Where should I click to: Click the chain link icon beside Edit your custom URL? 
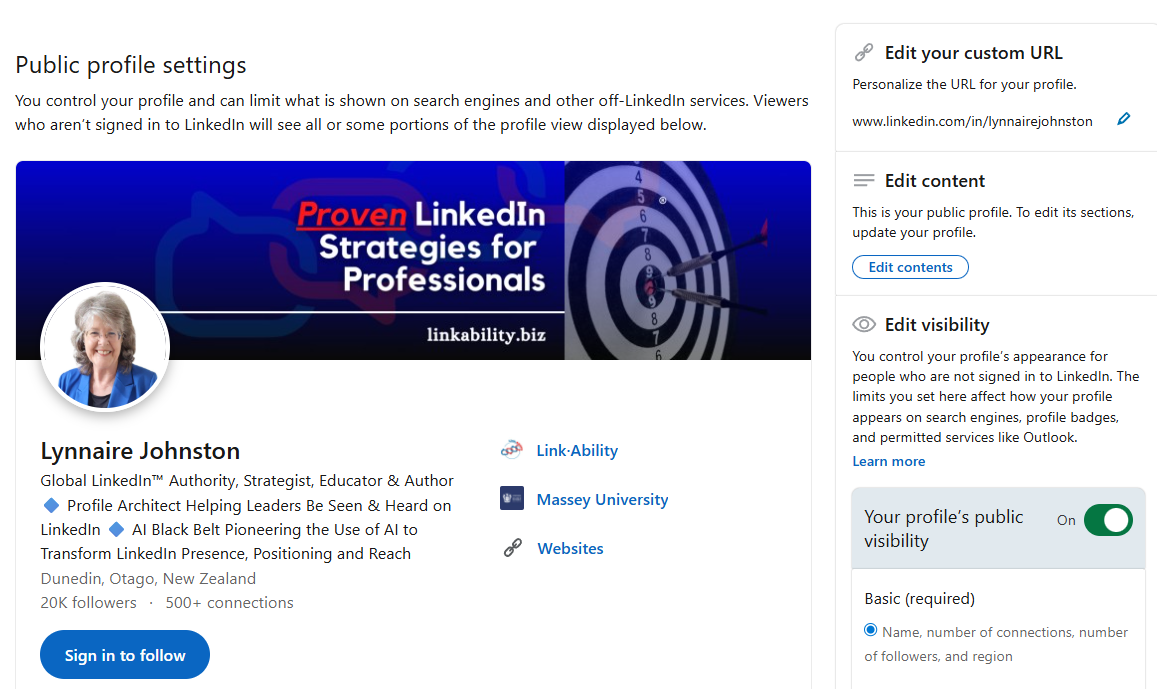863,53
